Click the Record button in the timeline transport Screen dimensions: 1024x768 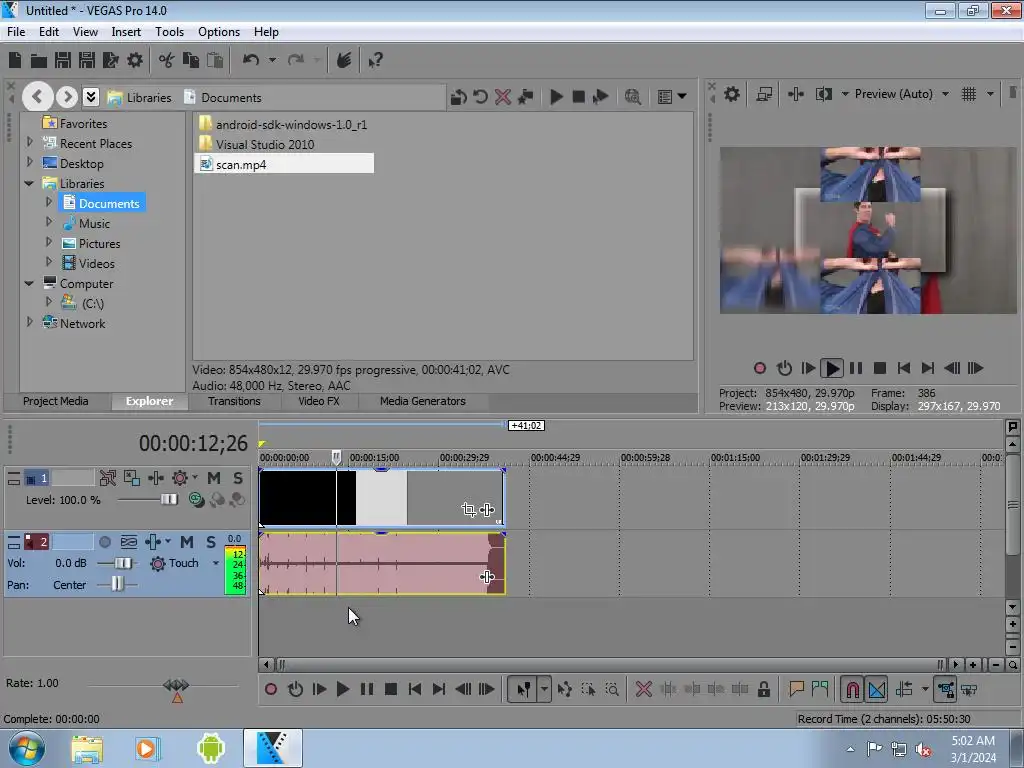(x=271, y=689)
